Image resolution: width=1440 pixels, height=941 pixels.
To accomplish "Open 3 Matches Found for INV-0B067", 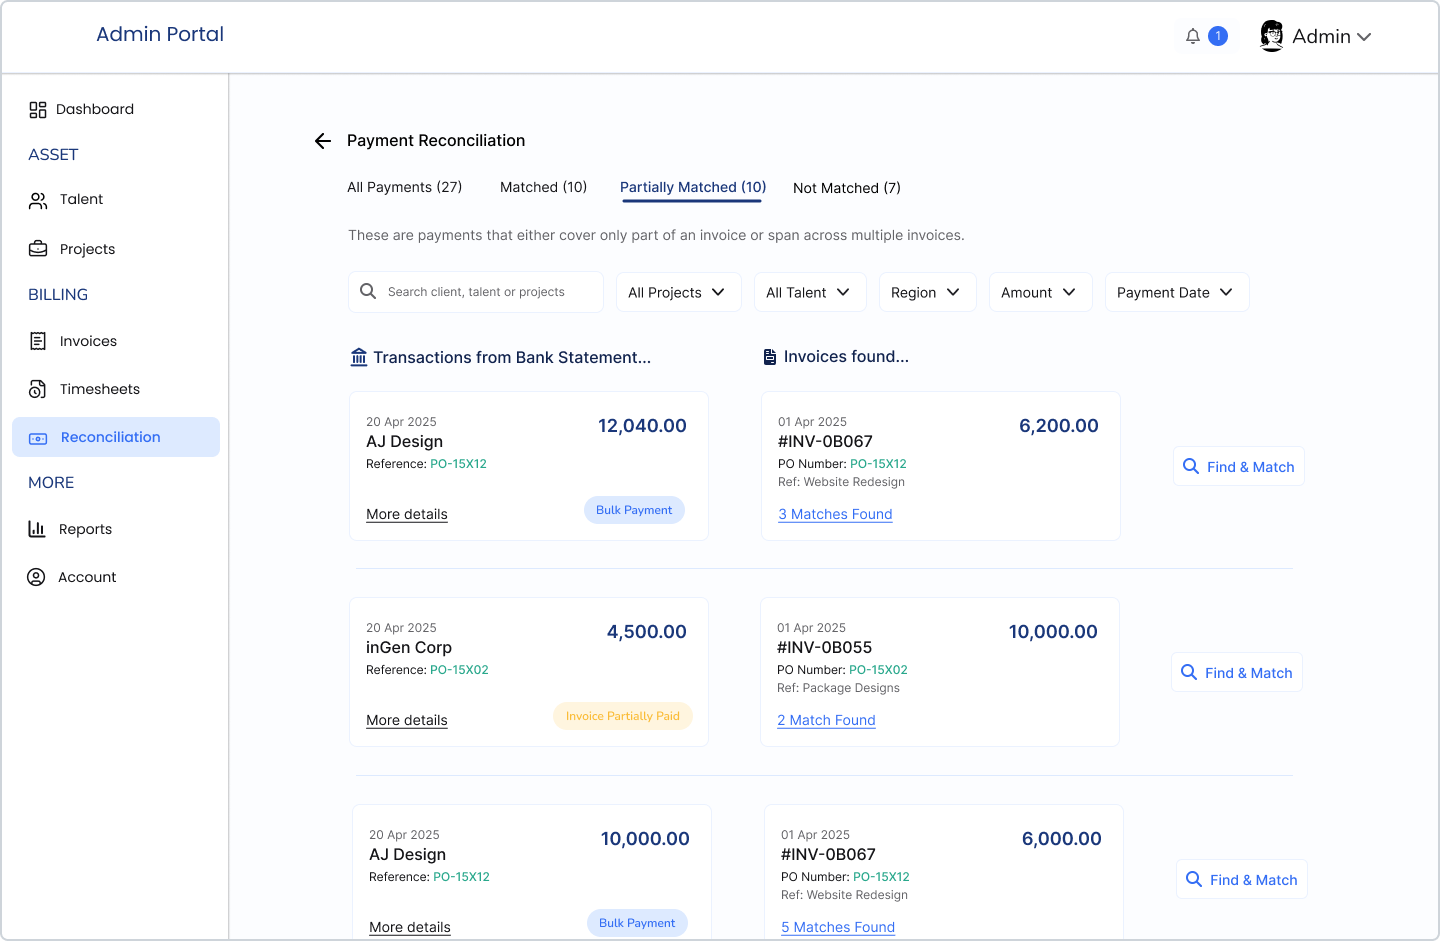I will click(835, 514).
